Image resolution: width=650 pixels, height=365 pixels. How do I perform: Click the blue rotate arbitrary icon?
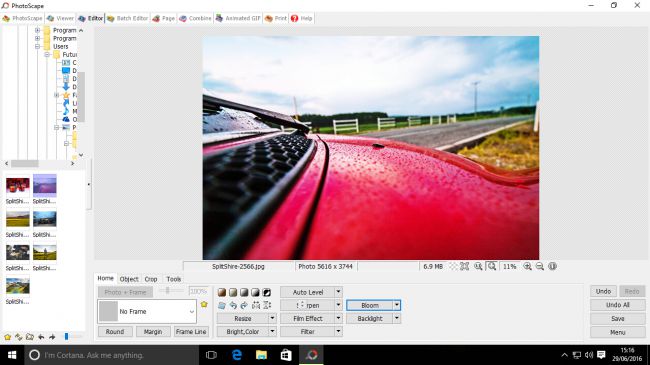tap(222, 305)
